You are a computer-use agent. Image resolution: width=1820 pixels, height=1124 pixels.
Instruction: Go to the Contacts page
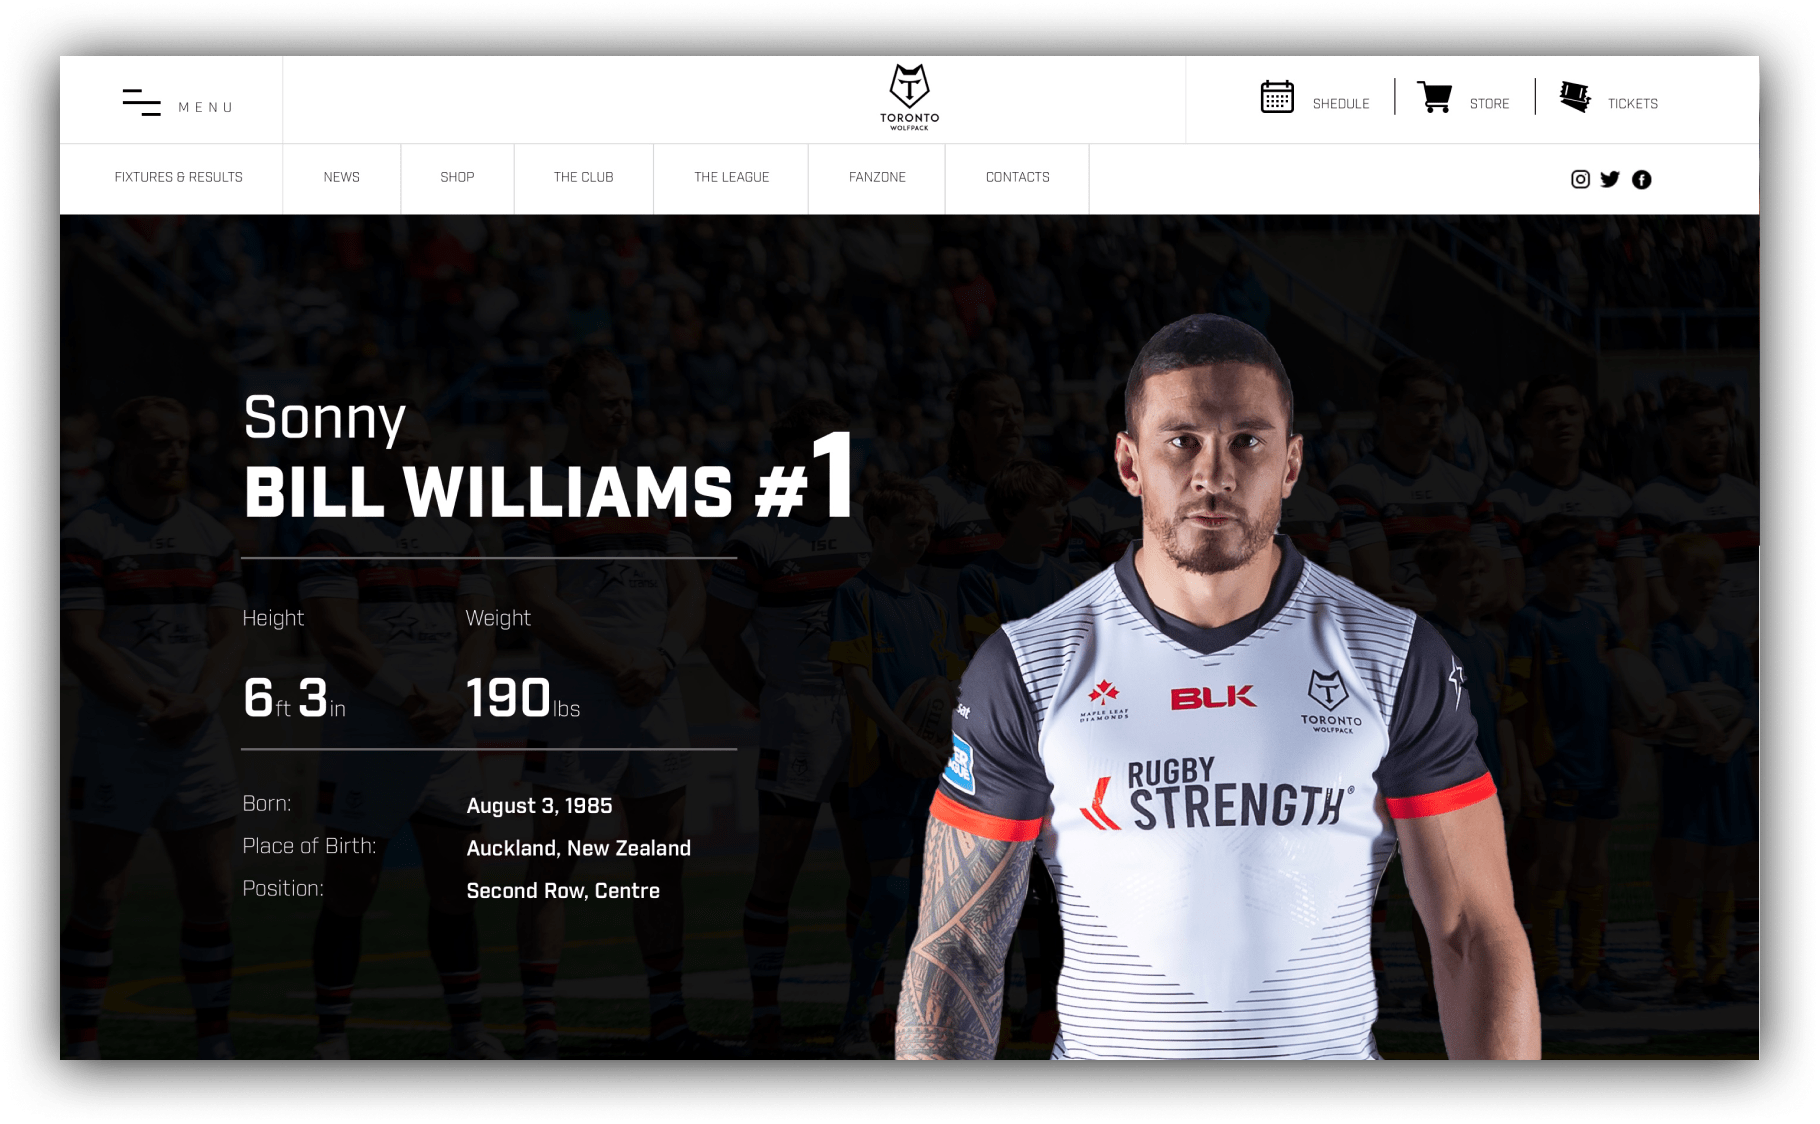coord(1017,177)
